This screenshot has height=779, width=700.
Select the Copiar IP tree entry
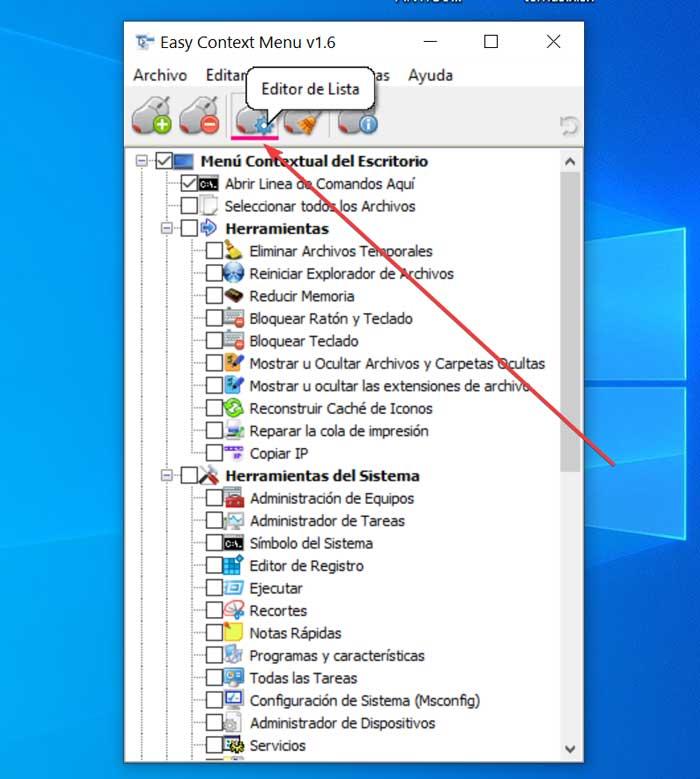(279, 453)
